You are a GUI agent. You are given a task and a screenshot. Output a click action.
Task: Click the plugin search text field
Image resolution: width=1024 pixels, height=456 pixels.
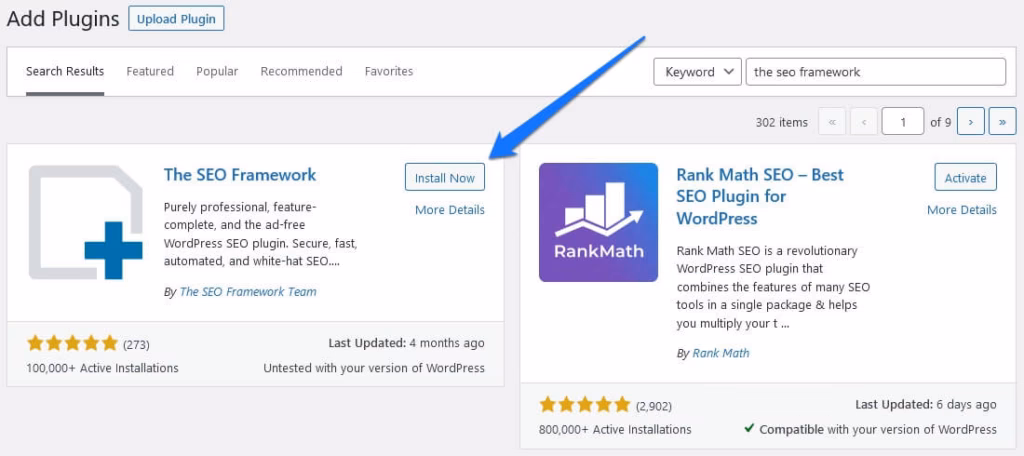click(875, 72)
